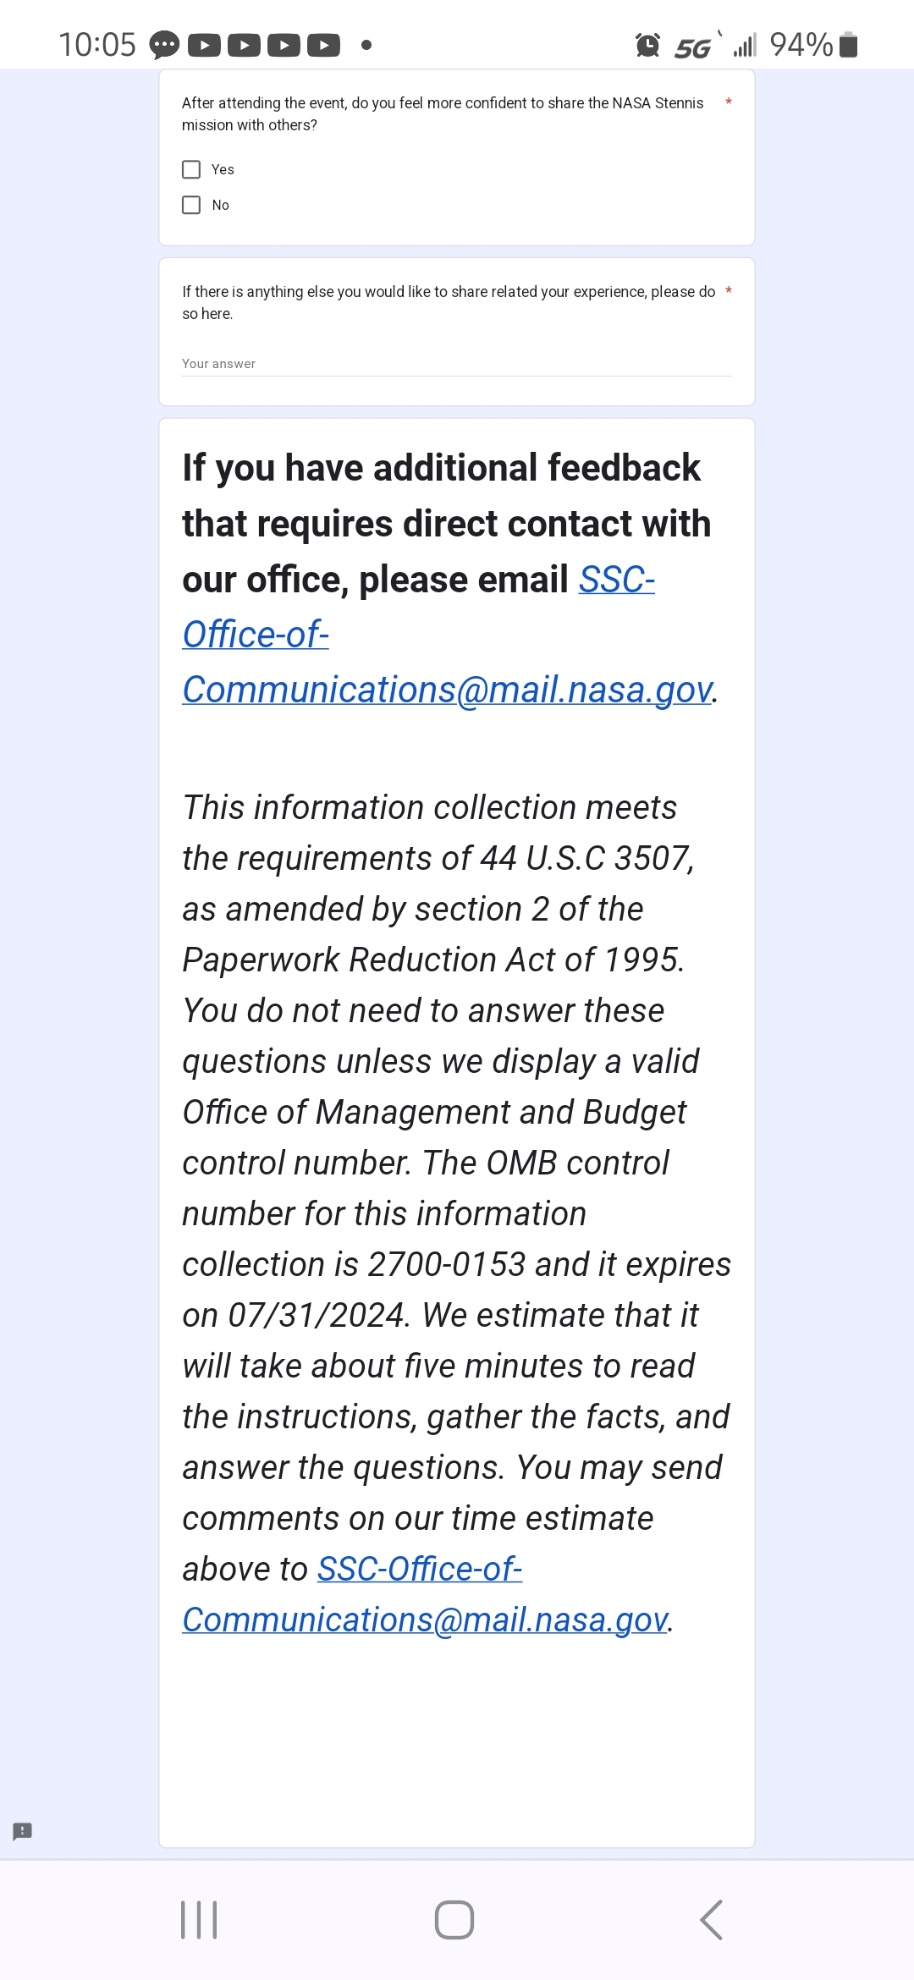Tap the first YouTube notification icon

tap(204, 45)
